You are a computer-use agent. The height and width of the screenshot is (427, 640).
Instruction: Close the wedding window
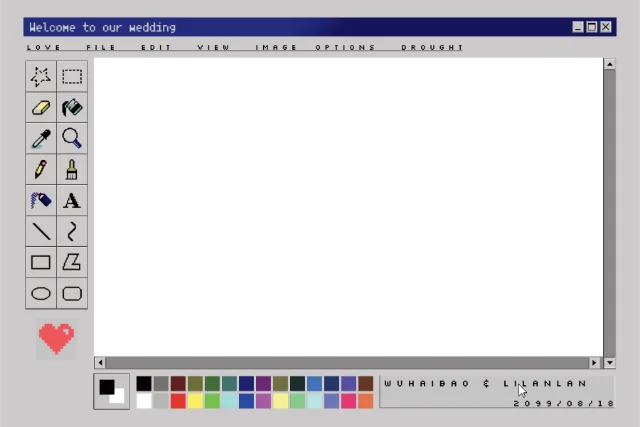tap(606, 27)
